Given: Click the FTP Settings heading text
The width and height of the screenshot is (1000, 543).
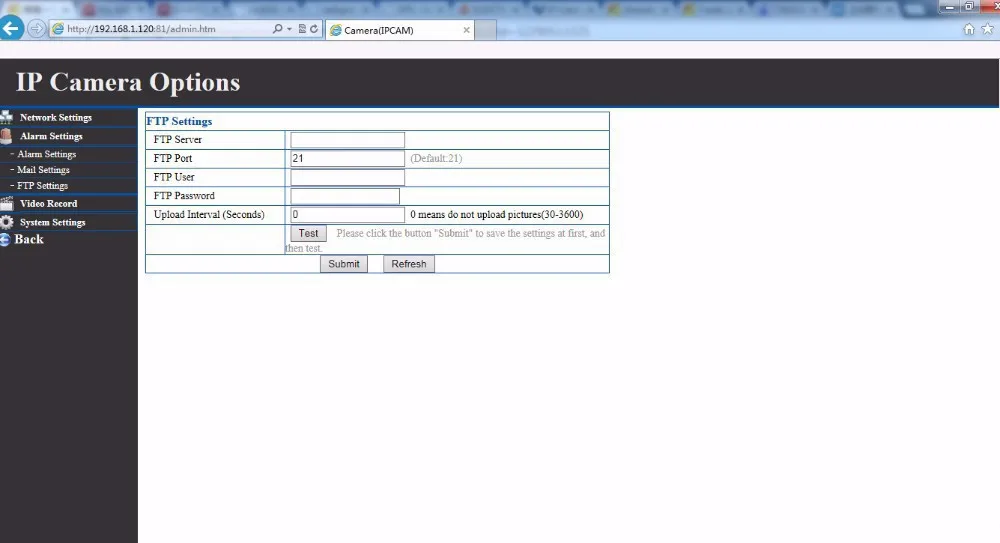Looking at the screenshot, I should [x=179, y=121].
